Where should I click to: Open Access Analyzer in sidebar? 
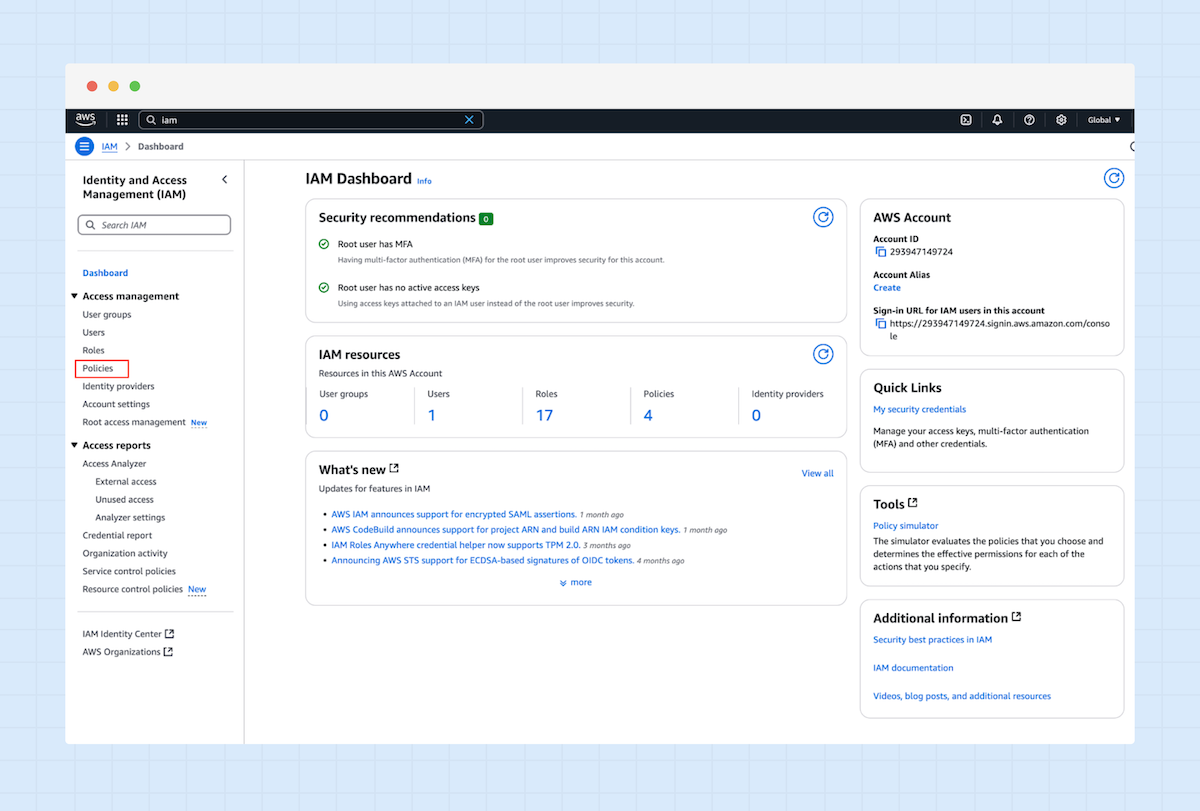click(x=114, y=464)
